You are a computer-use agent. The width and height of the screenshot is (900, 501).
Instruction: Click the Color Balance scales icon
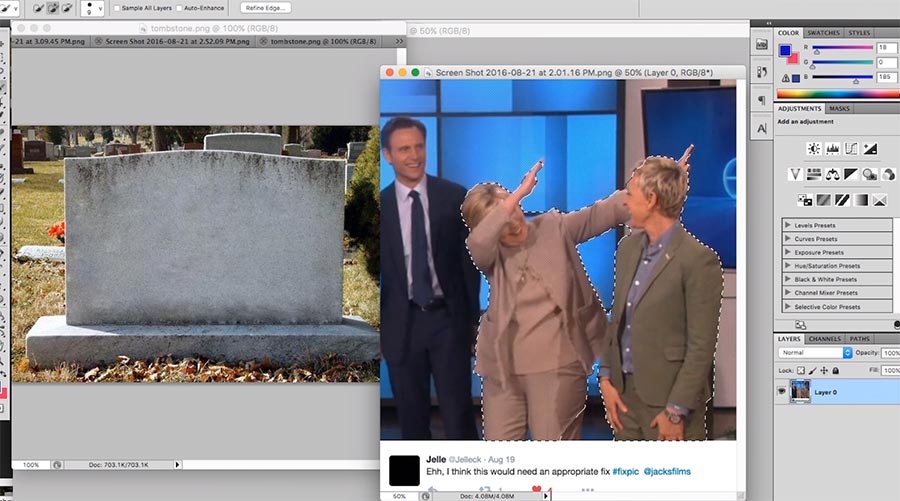point(832,174)
